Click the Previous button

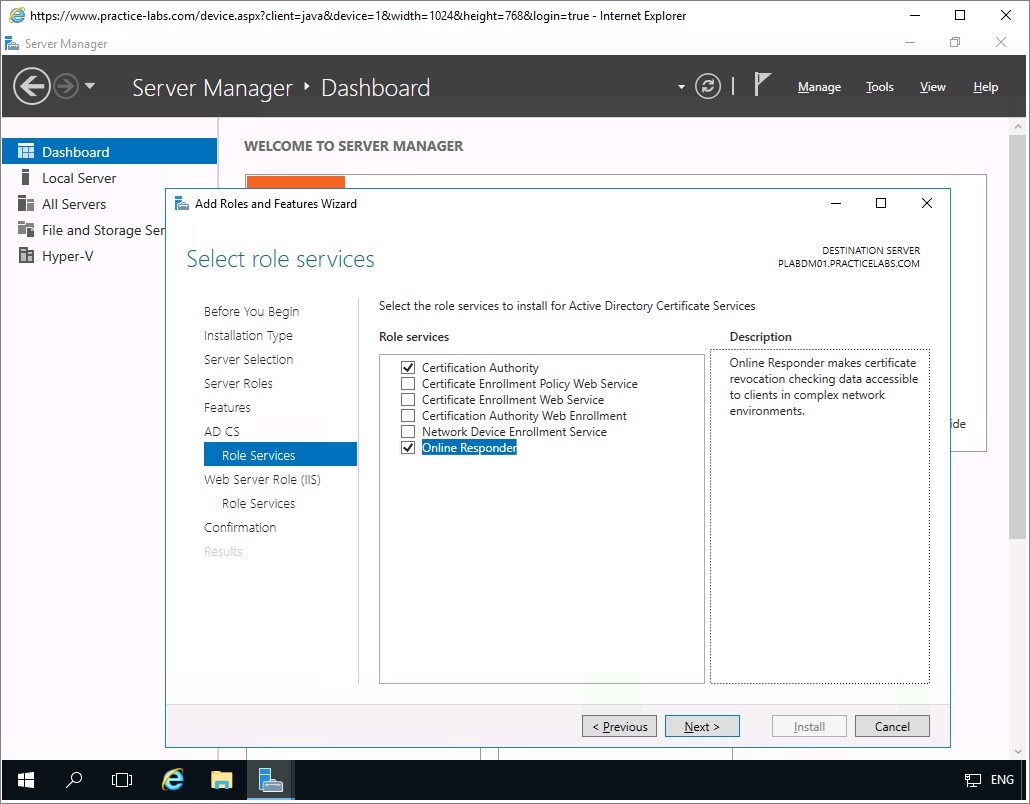[x=619, y=726]
